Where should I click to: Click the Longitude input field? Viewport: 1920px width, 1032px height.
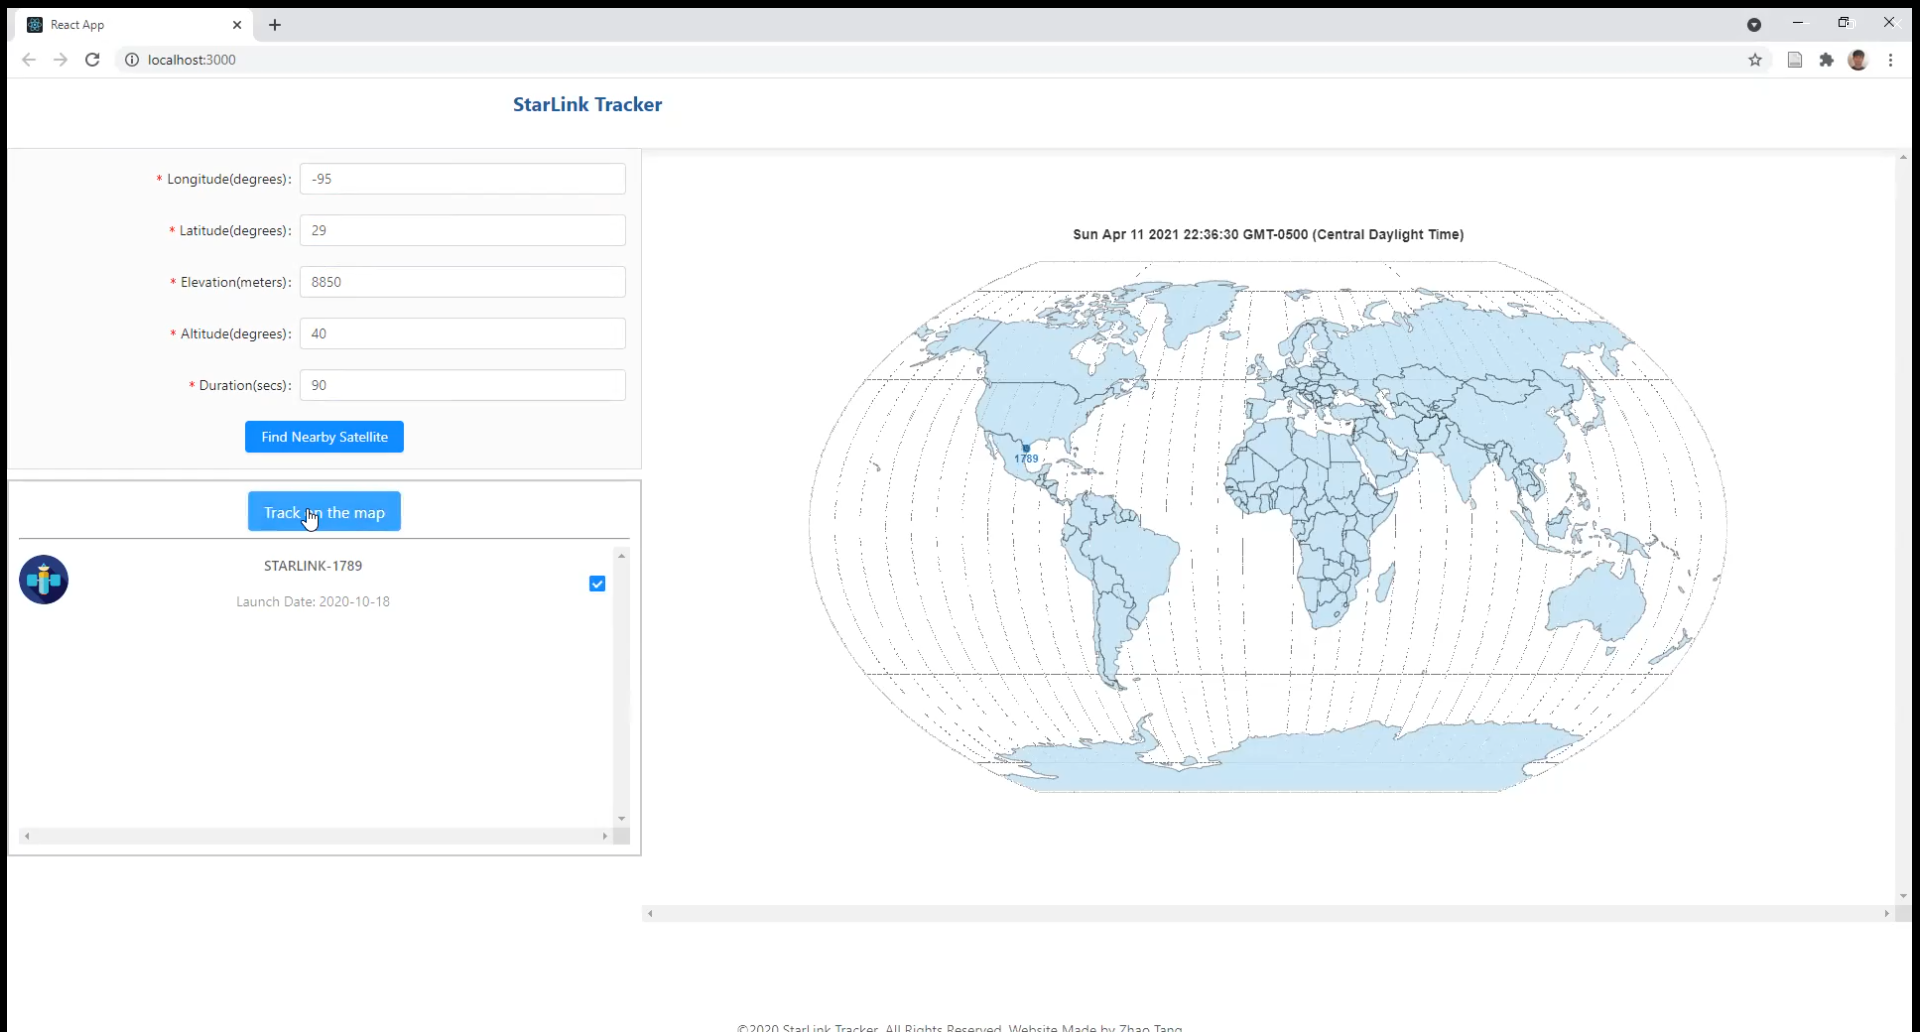[x=463, y=179]
